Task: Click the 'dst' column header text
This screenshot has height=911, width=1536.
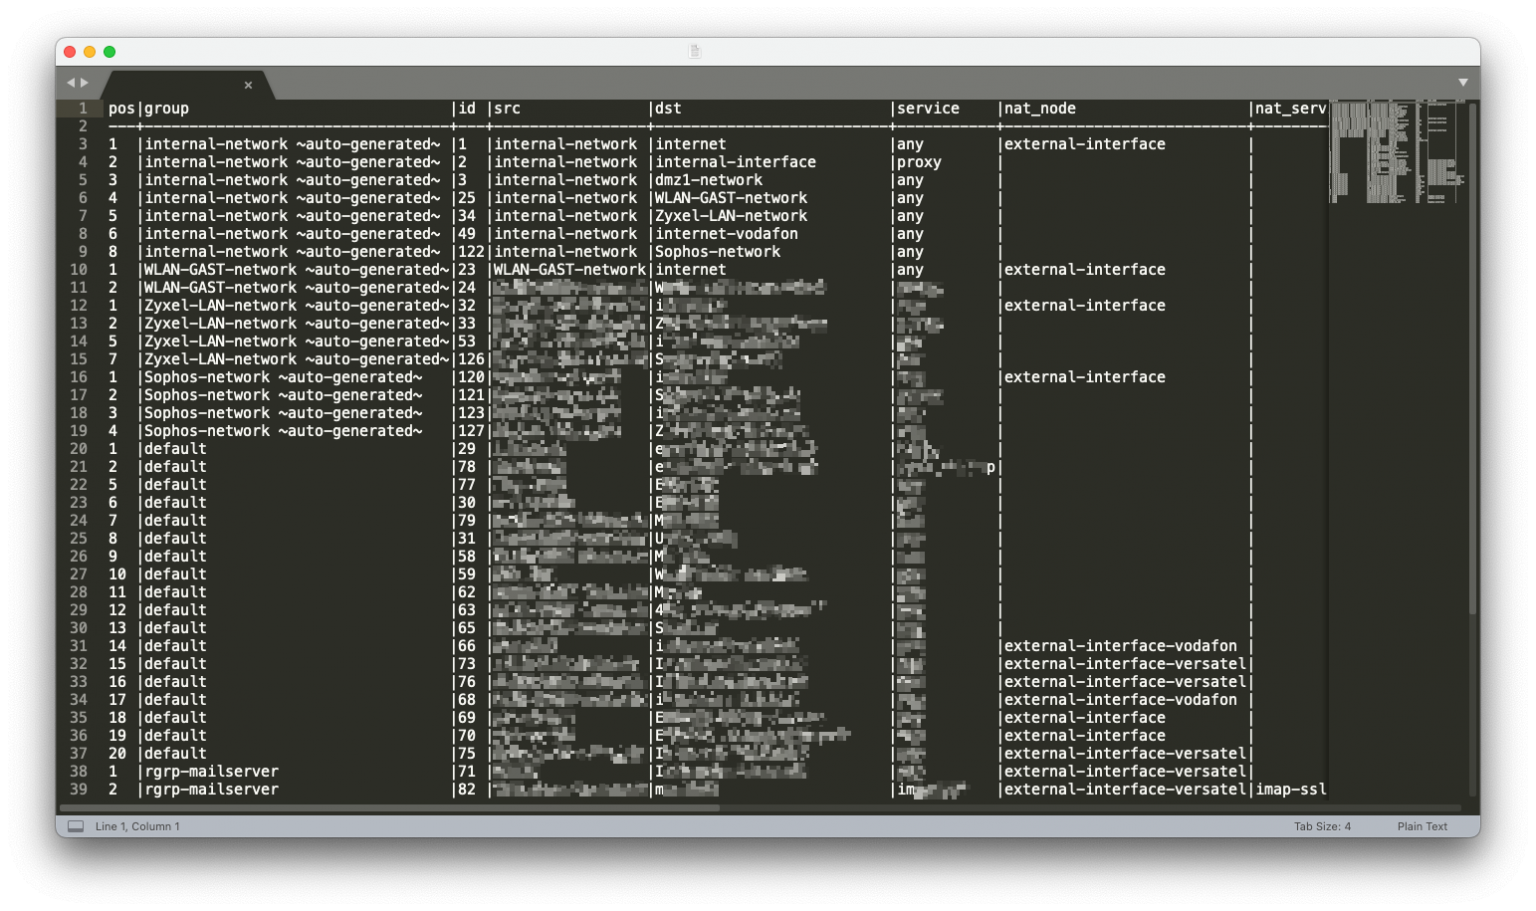Action: click(x=668, y=108)
